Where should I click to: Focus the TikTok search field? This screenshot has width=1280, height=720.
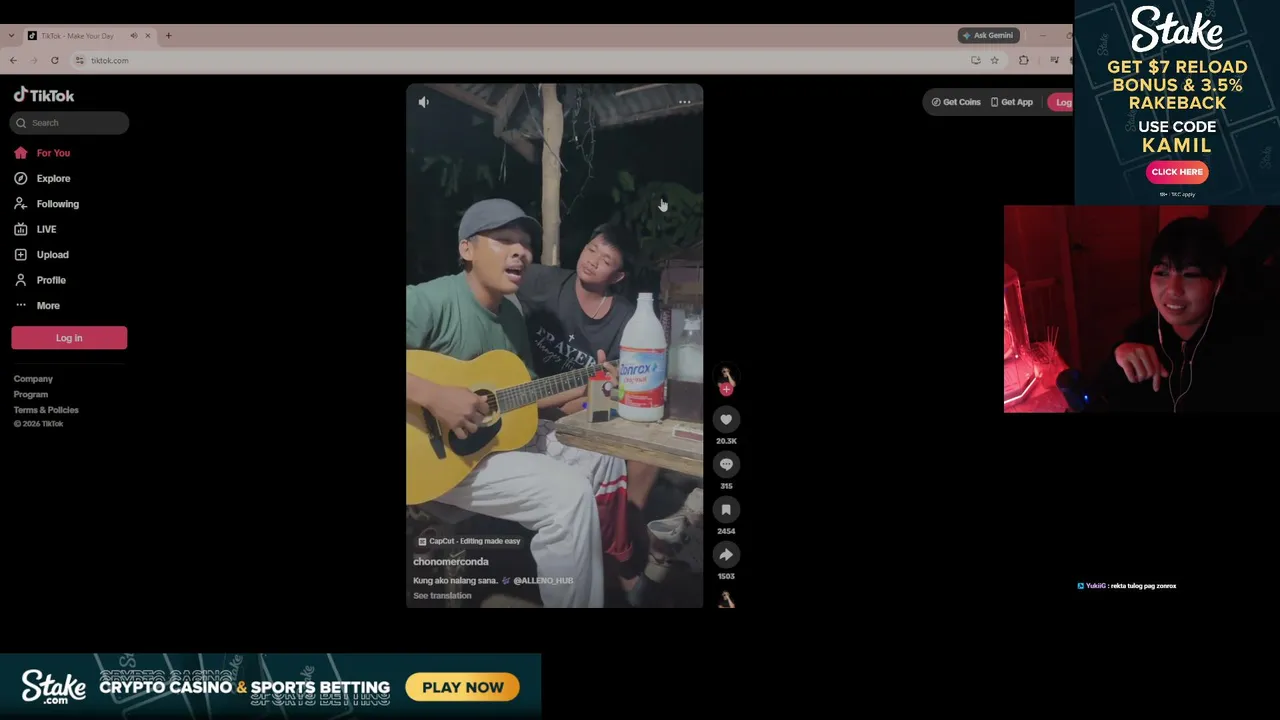[70, 123]
